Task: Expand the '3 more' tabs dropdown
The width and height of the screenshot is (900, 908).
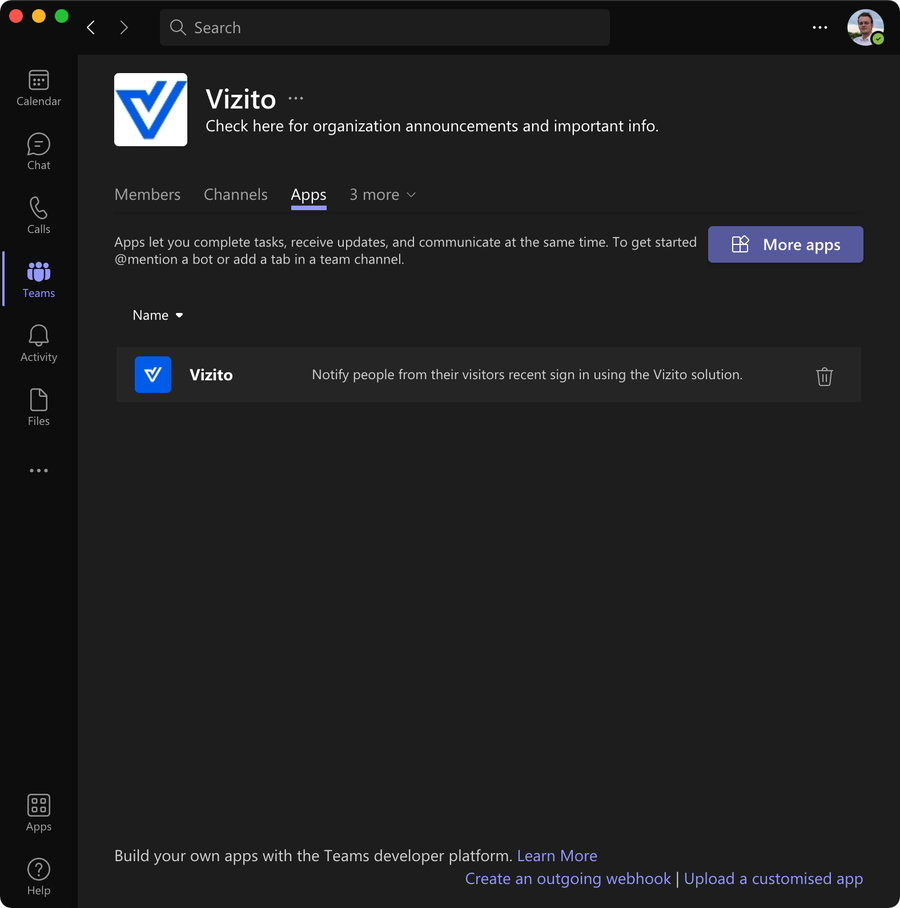Action: pyautogui.click(x=382, y=195)
